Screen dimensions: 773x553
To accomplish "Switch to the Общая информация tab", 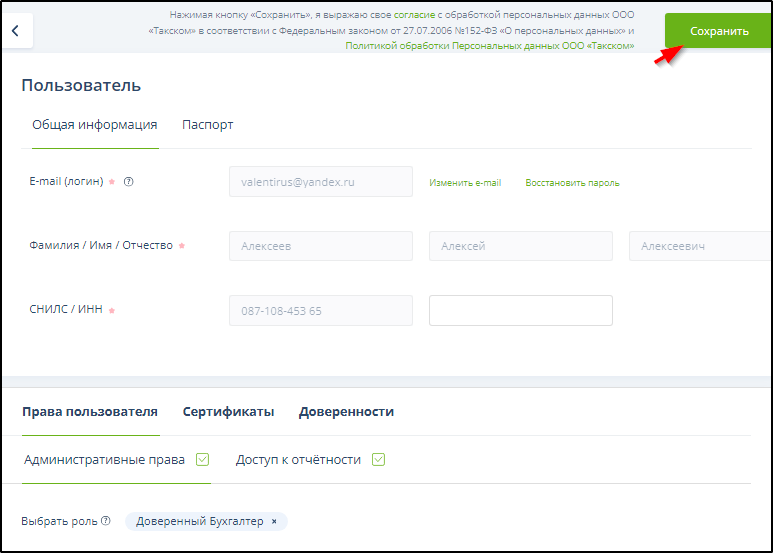I will click(94, 125).
